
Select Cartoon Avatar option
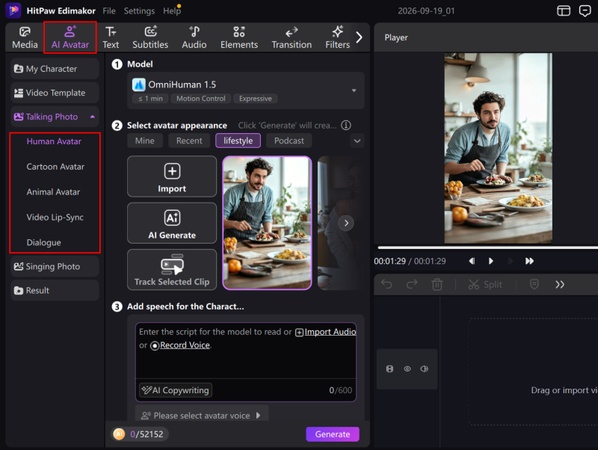[55, 167]
